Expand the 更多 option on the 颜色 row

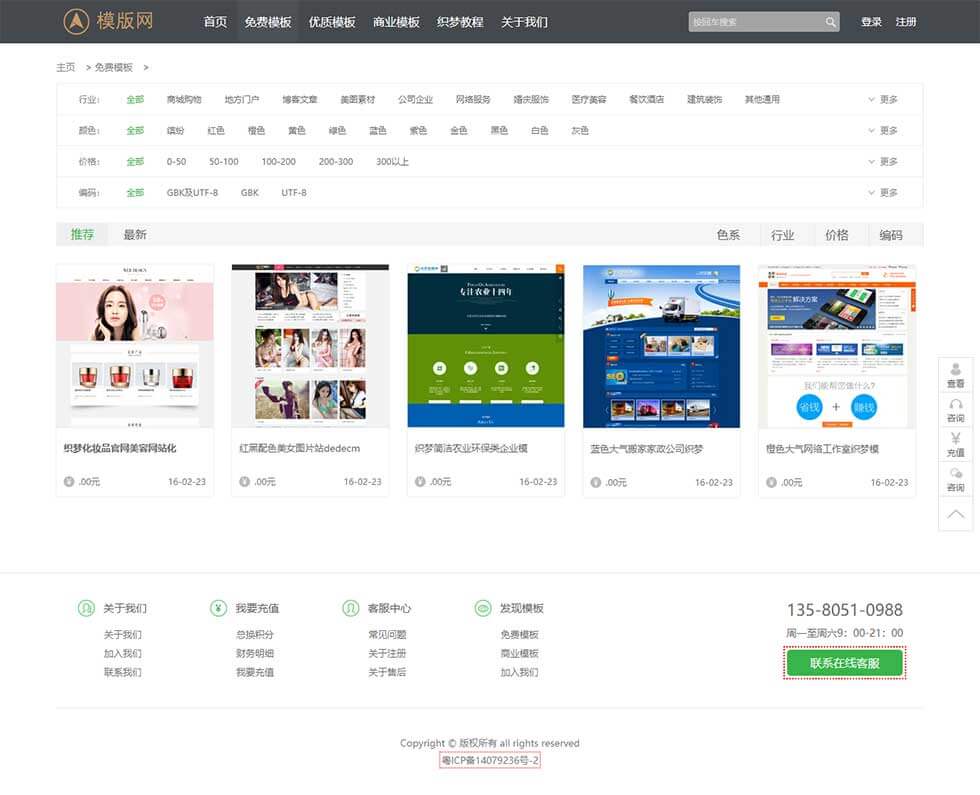(x=884, y=130)
